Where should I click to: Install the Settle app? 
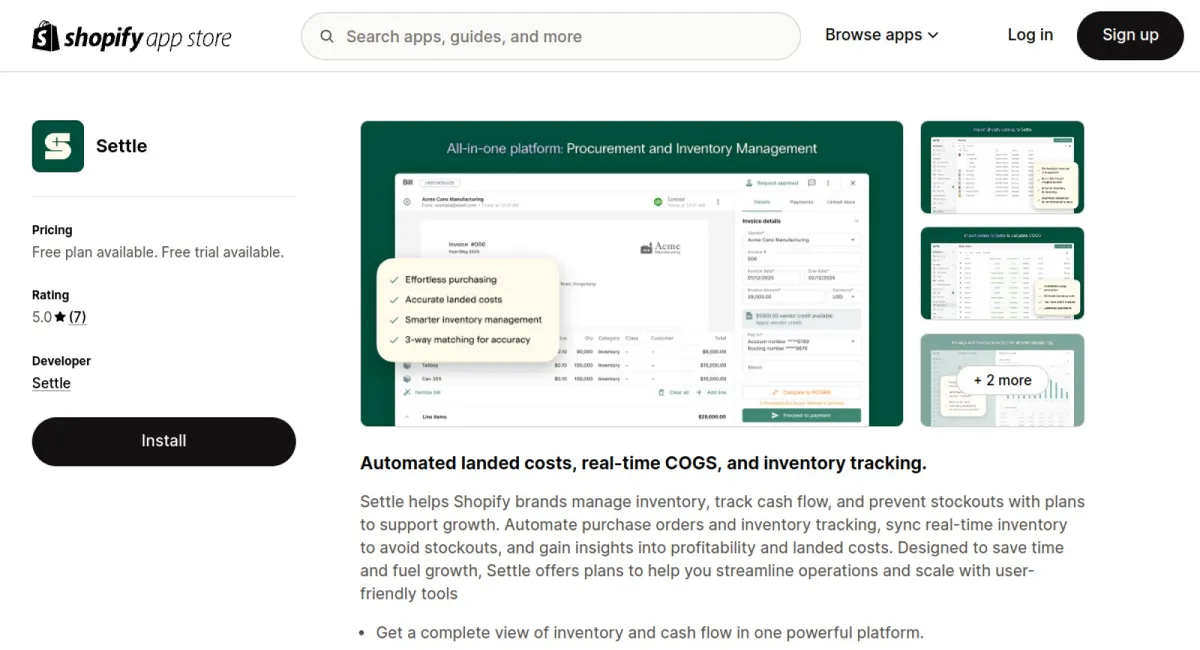(164, 441)
